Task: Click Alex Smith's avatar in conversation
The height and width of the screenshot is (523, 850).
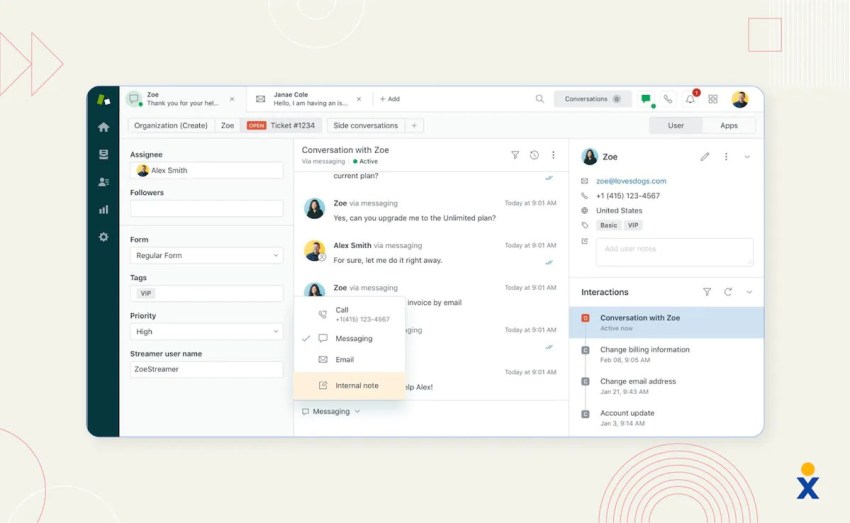Action: click(314, 251)
